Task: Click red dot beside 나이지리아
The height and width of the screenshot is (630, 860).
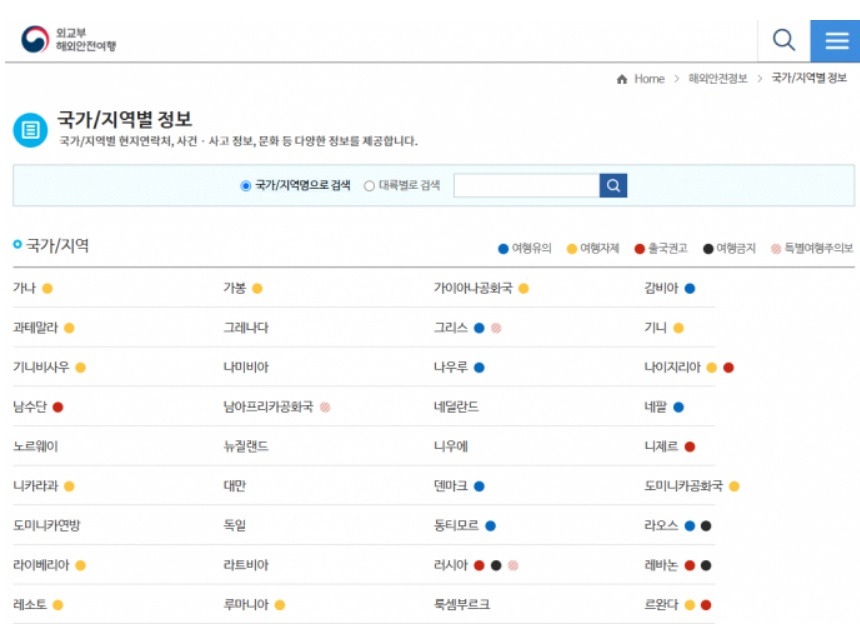Action: [728, 367]
